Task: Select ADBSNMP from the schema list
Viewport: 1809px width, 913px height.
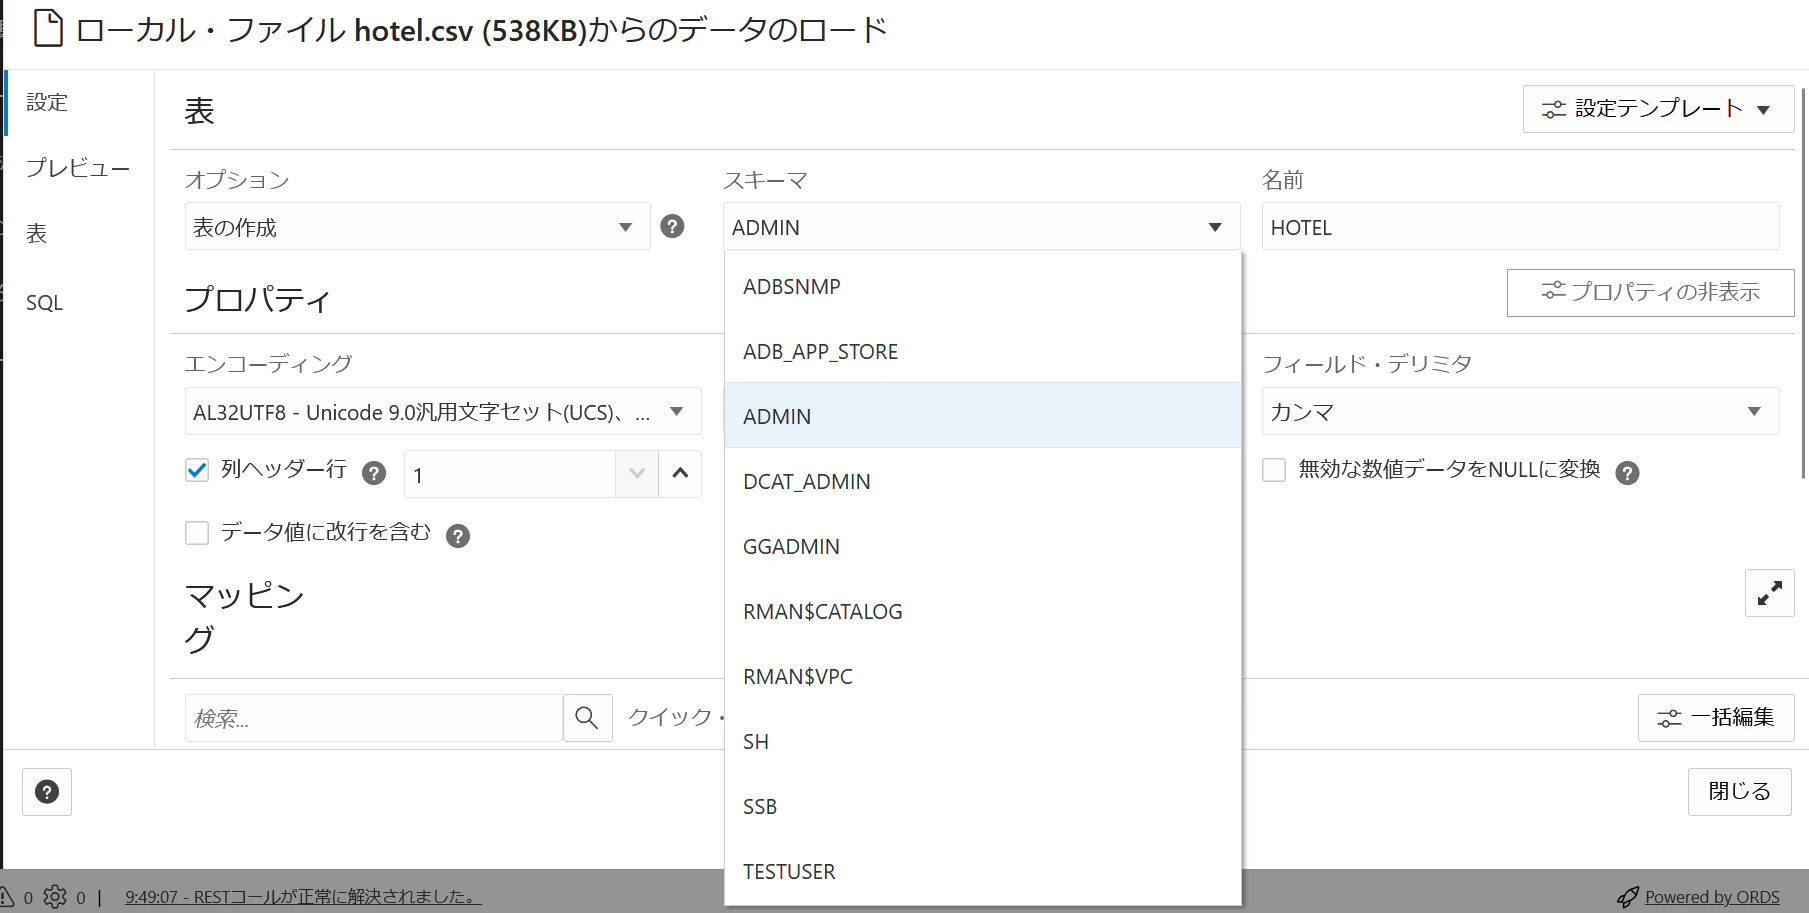Action: pos(982,286)
